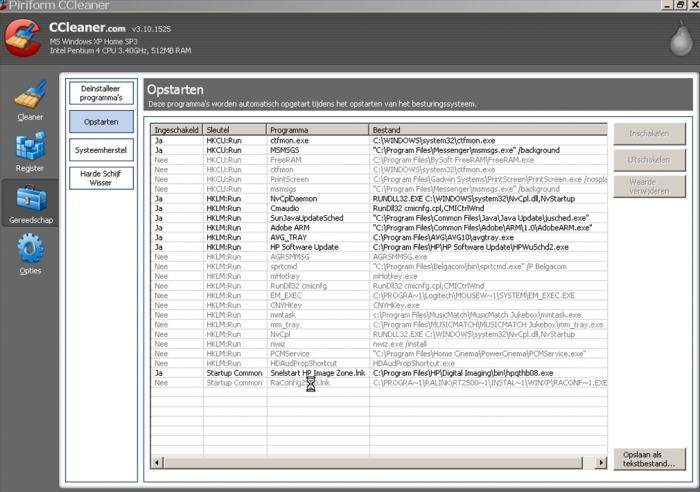700x492 pixels.
Task: Select the Cmaudio startup entry
Action: point(379,208)
